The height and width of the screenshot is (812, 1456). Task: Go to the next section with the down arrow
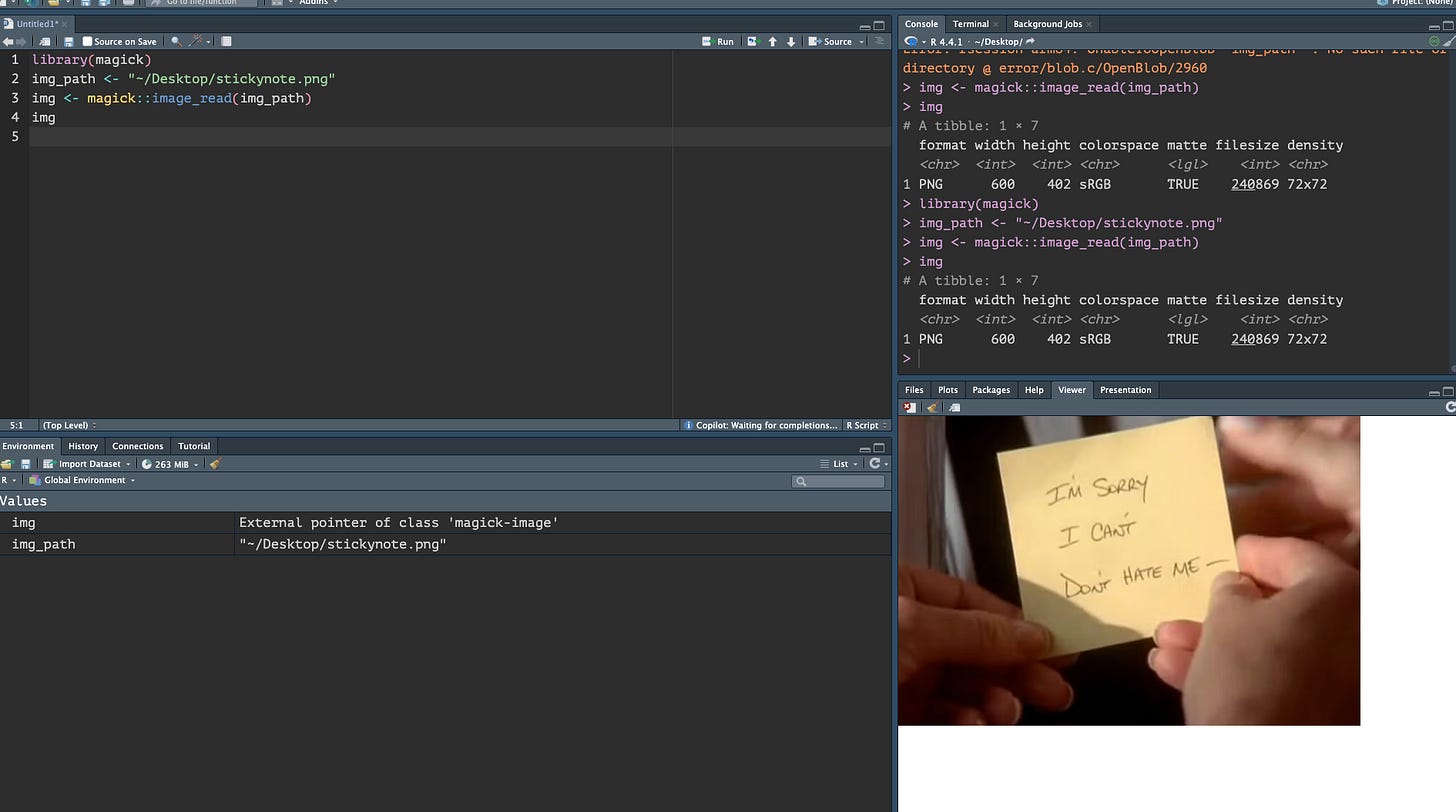(791, 42)
